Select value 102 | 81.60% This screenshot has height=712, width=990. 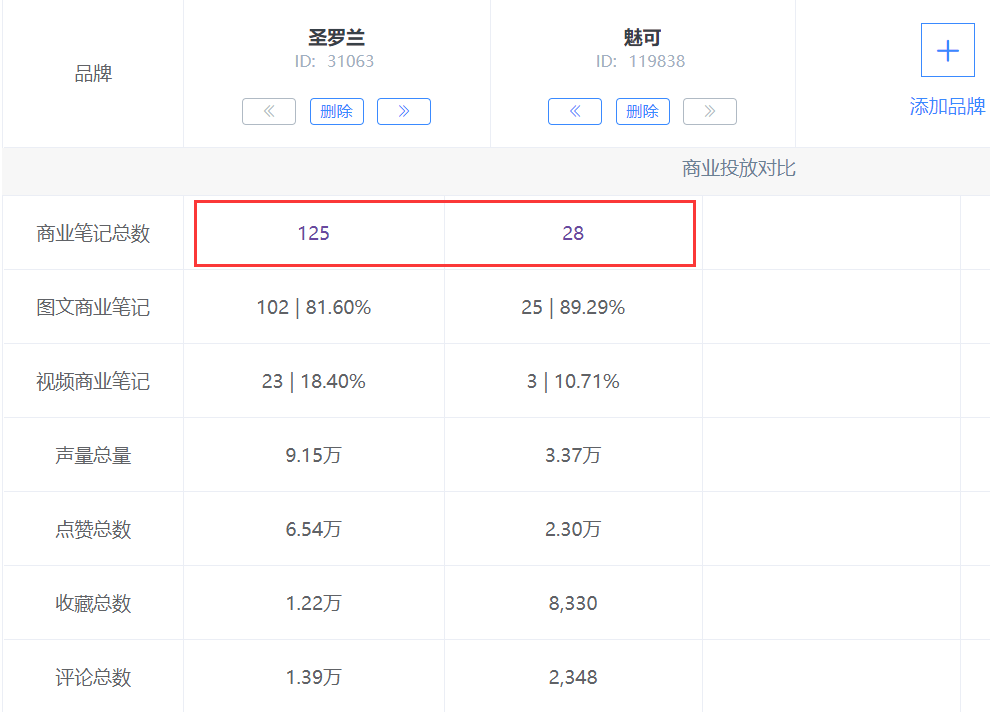tap(314, 307)
